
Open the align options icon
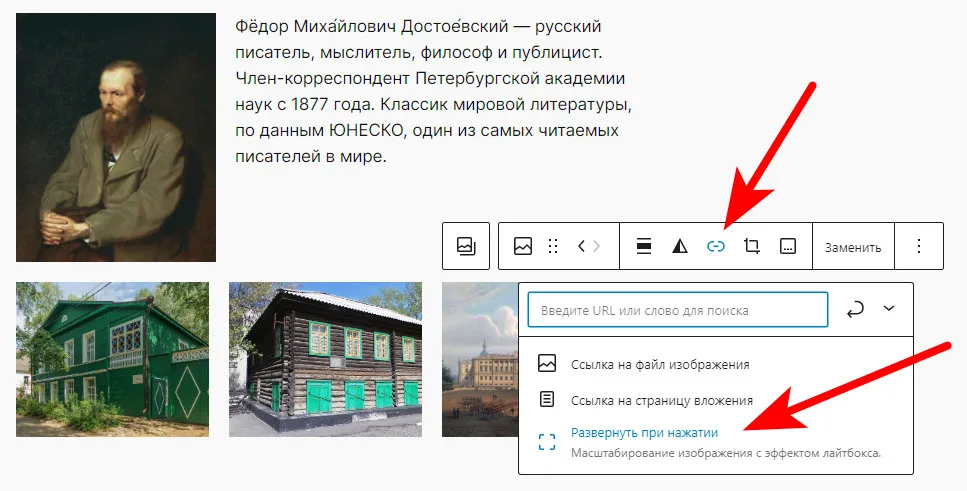click(x=644, y=246)
